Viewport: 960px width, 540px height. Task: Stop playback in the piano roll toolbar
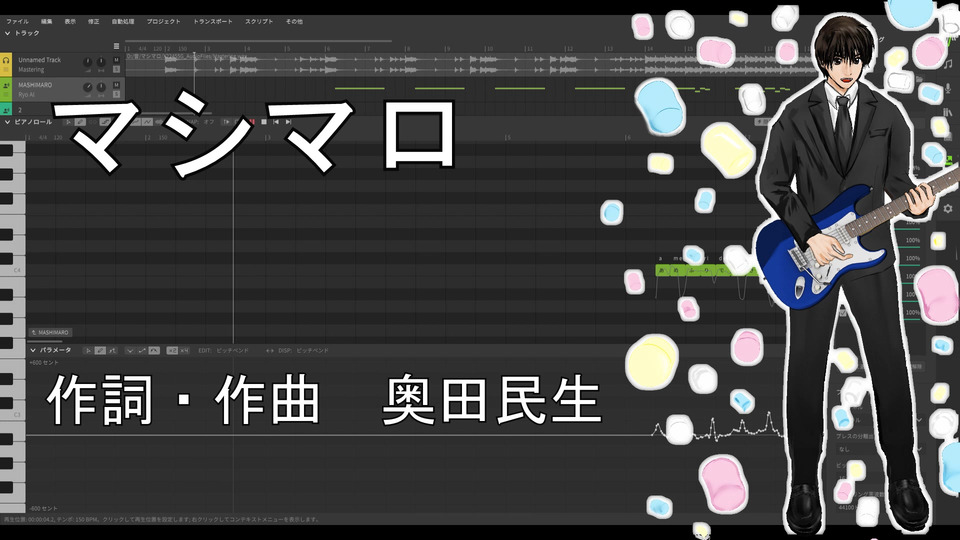(x=264, y=122)
